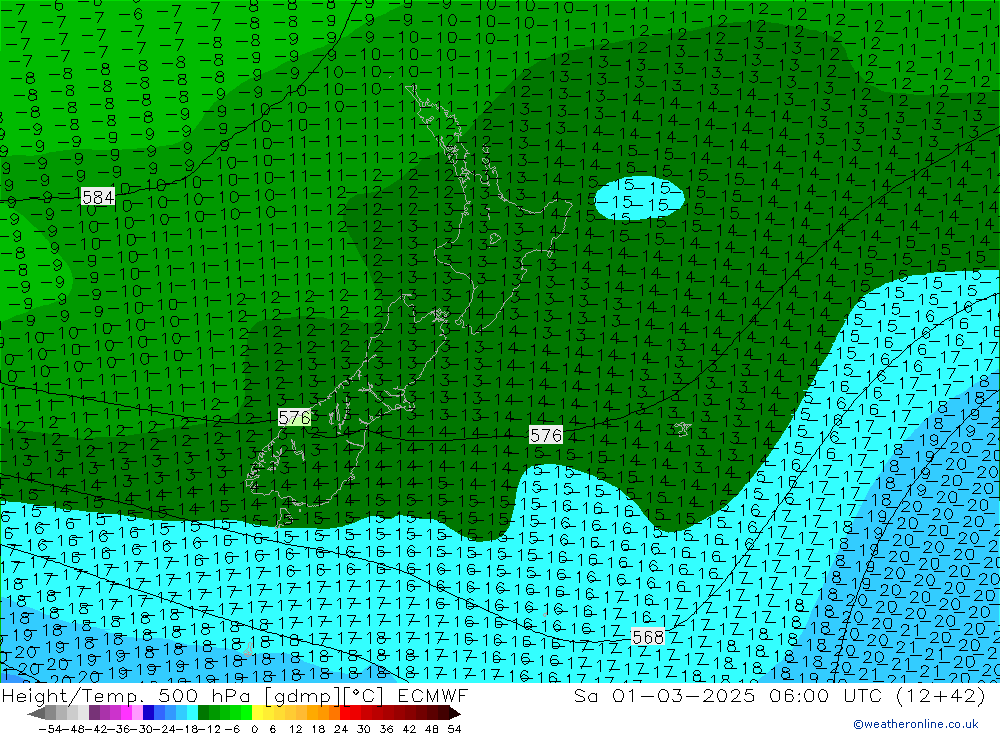Click the 54 value at the legend's right end
The width and height of the screenshot is (1000, 733).
(454, 729)
